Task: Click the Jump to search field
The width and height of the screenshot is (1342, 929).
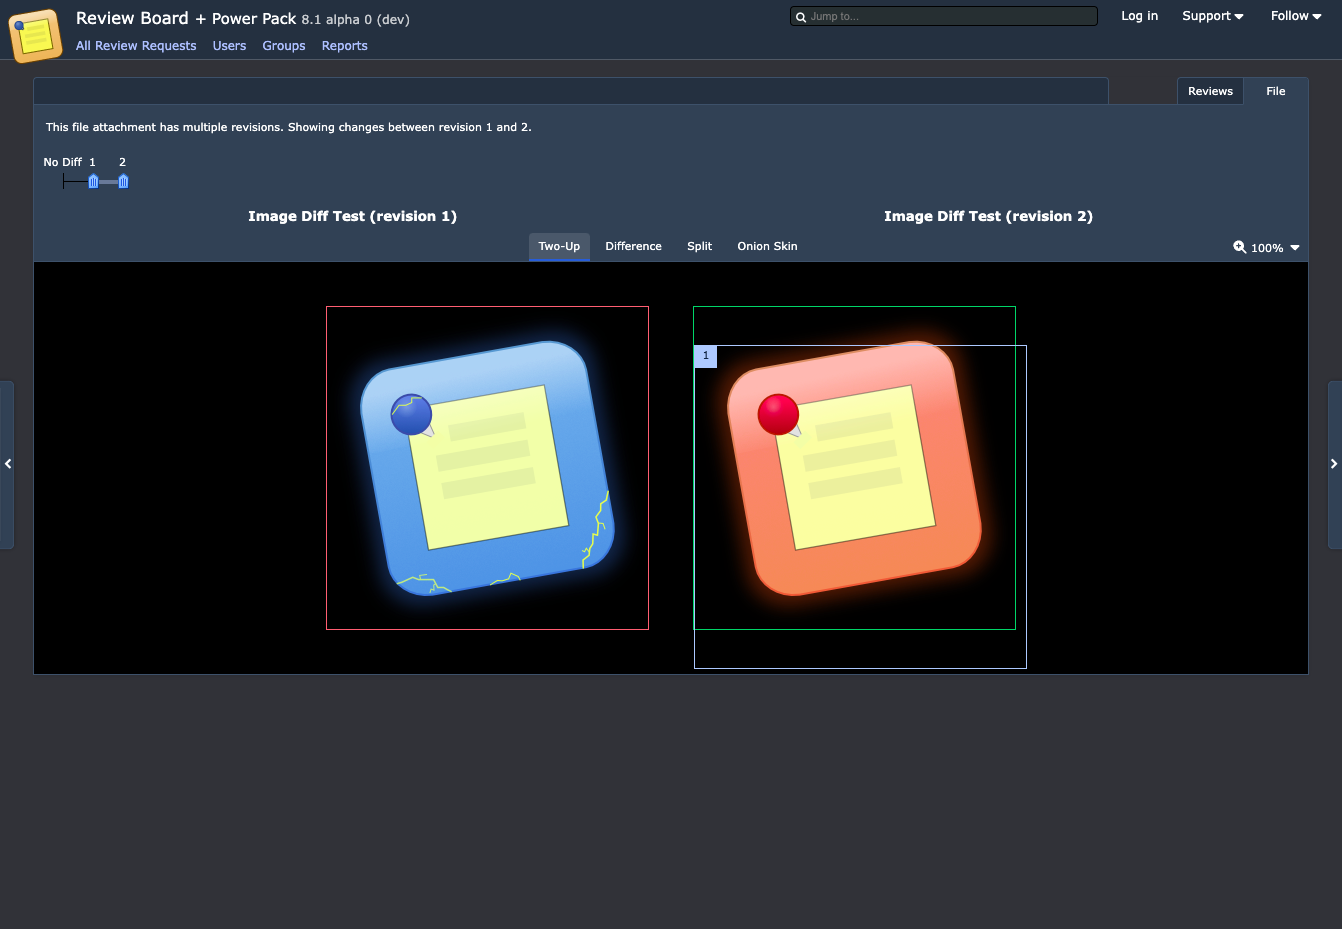Action: (x=944, y=16)
